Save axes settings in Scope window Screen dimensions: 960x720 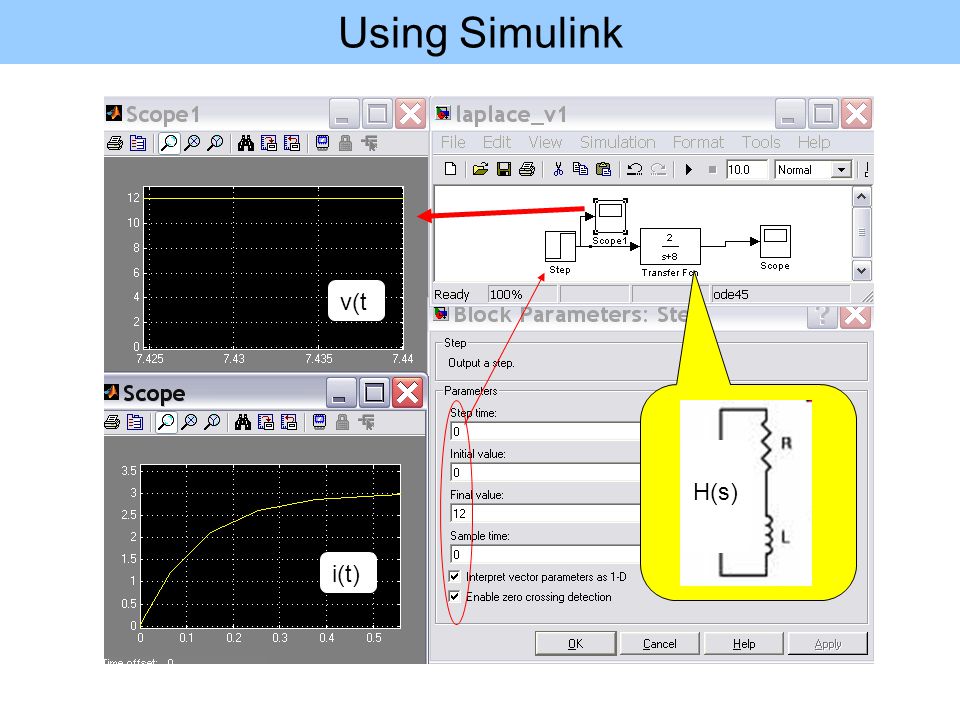click(x=266, y=422)
